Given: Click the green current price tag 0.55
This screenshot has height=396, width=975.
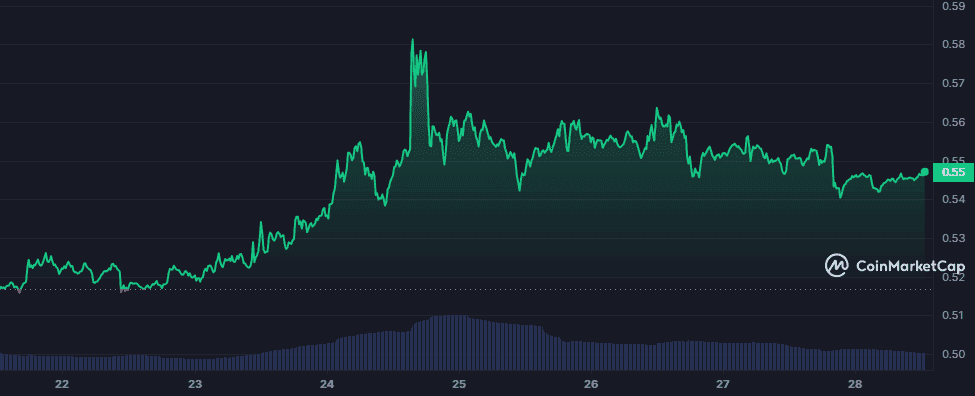Looking at the screenshot, I should click(x=953, y=172).
